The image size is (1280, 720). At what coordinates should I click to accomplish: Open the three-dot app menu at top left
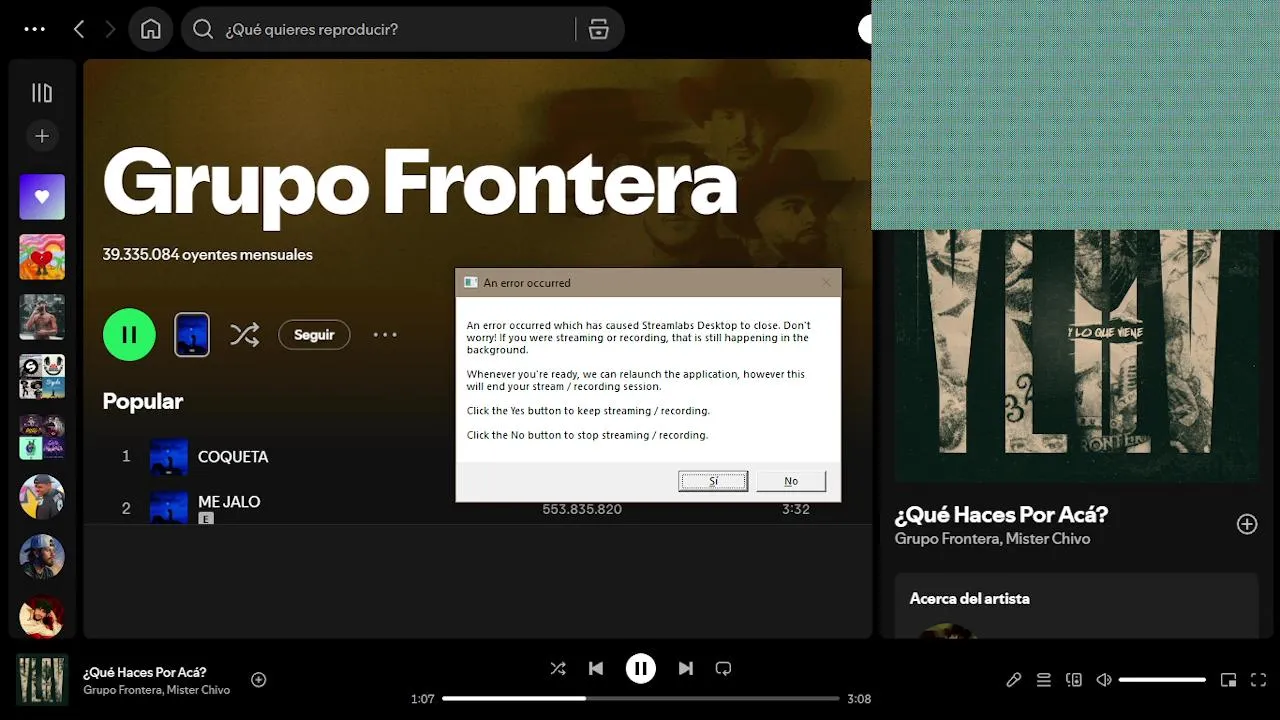35,29
